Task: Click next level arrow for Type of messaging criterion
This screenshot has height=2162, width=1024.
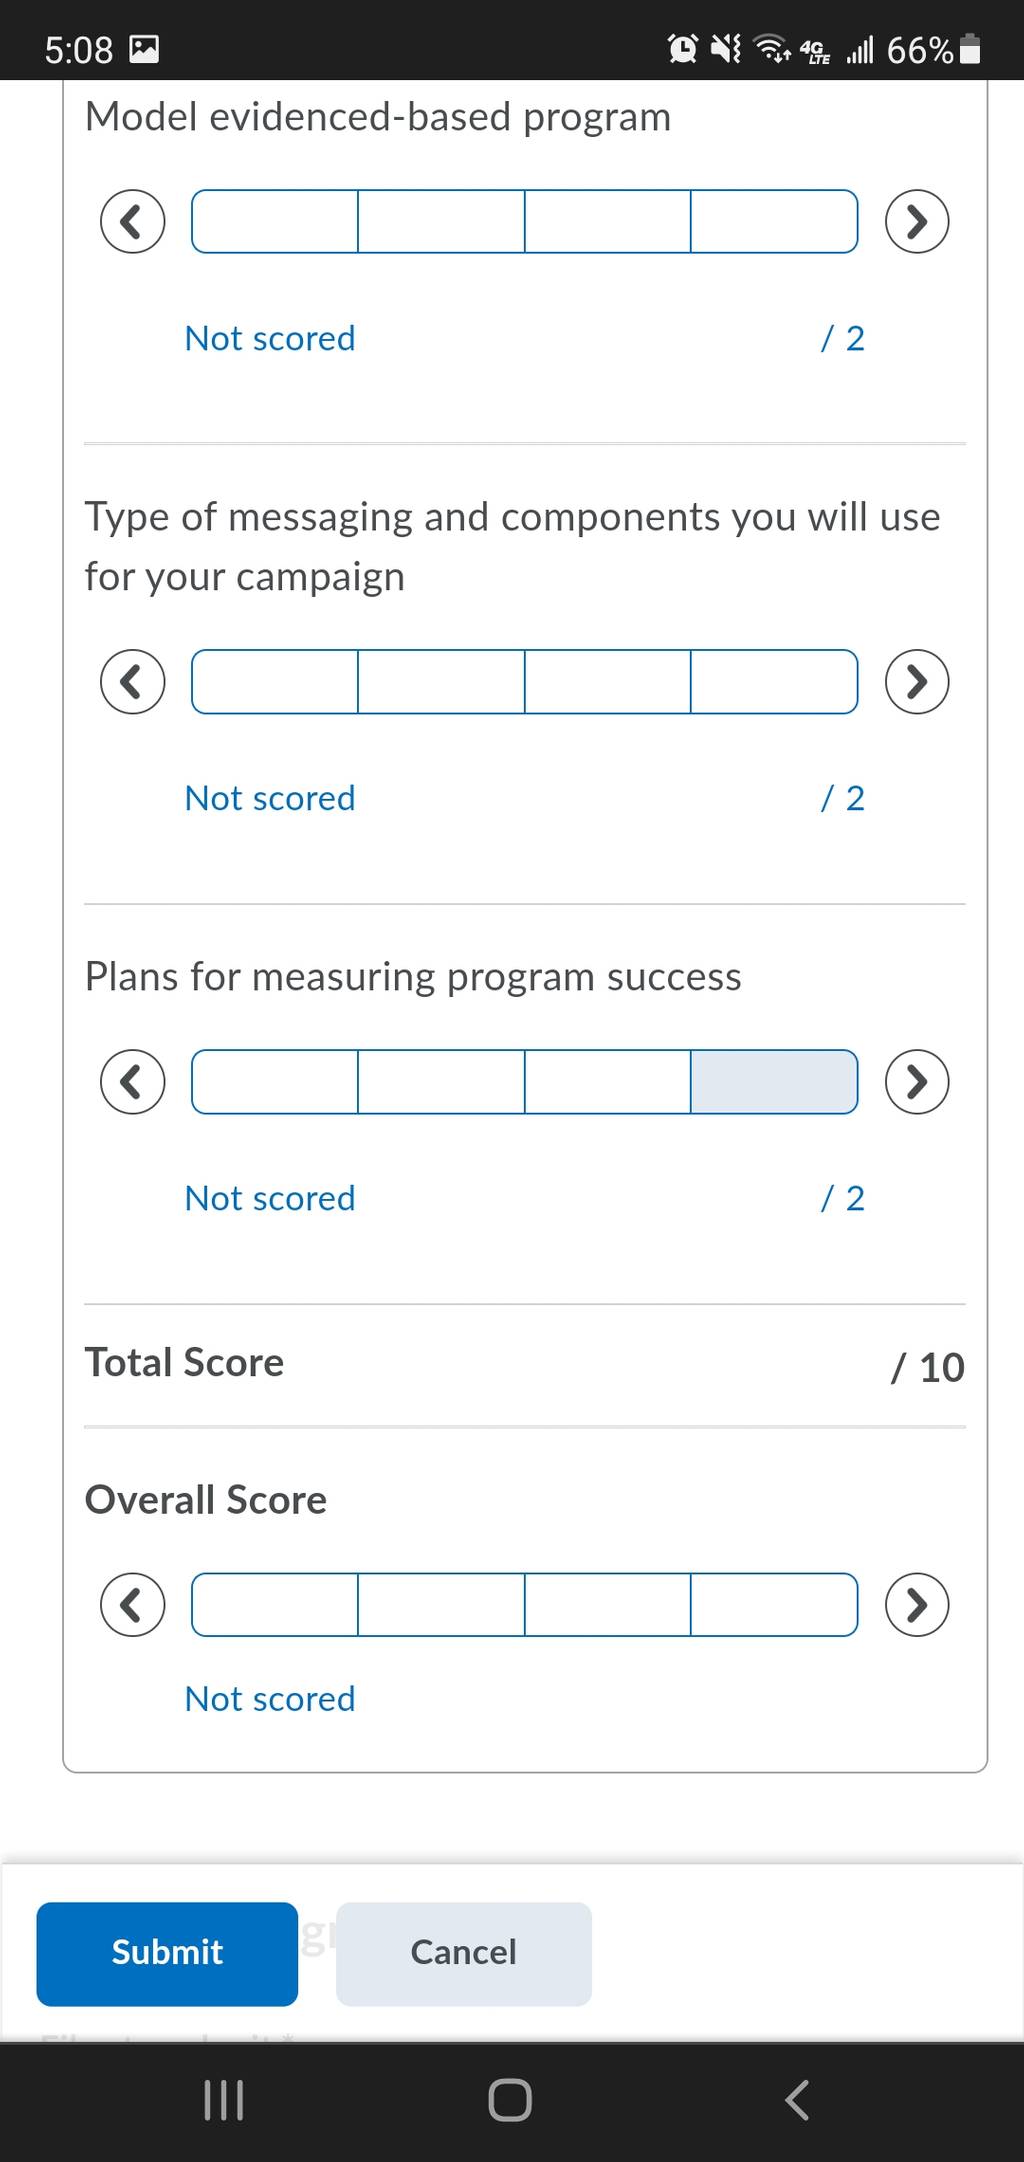Action: [x=917, y=681]
